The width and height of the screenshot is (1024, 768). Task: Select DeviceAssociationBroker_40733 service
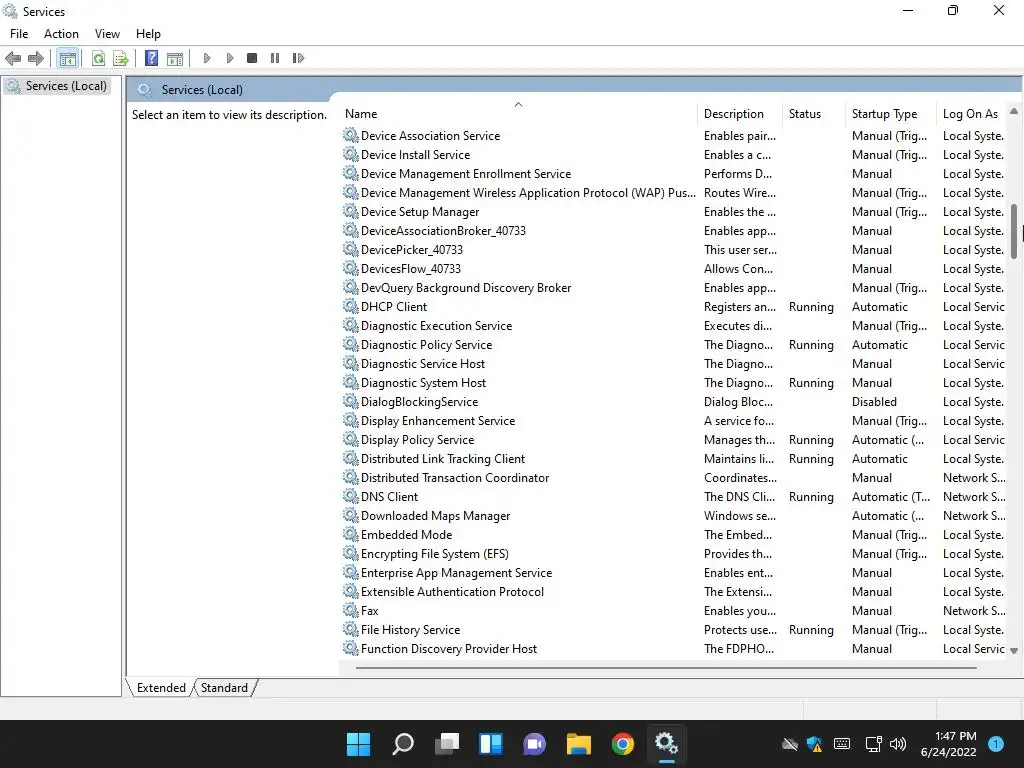pyautogui.click(x=674, y=231)
